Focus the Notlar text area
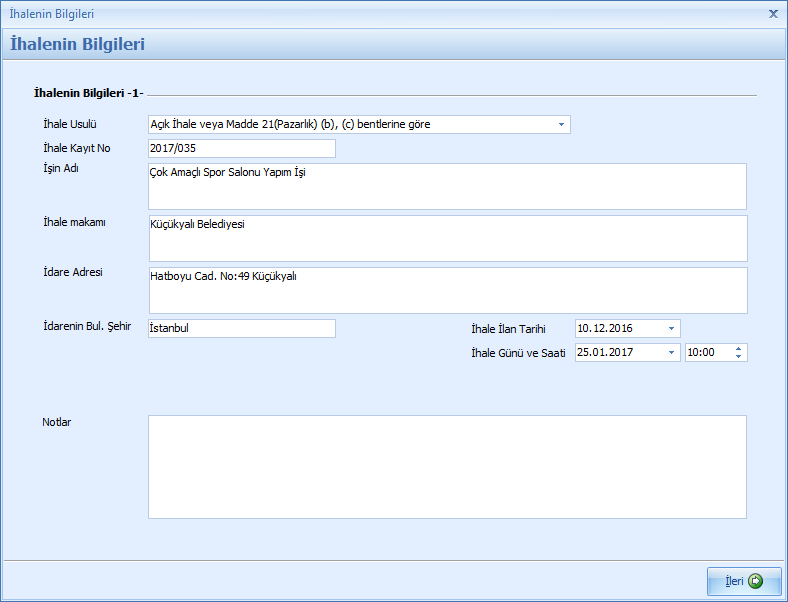The height and width of the screenshot is (602, 788). [446, 467]
